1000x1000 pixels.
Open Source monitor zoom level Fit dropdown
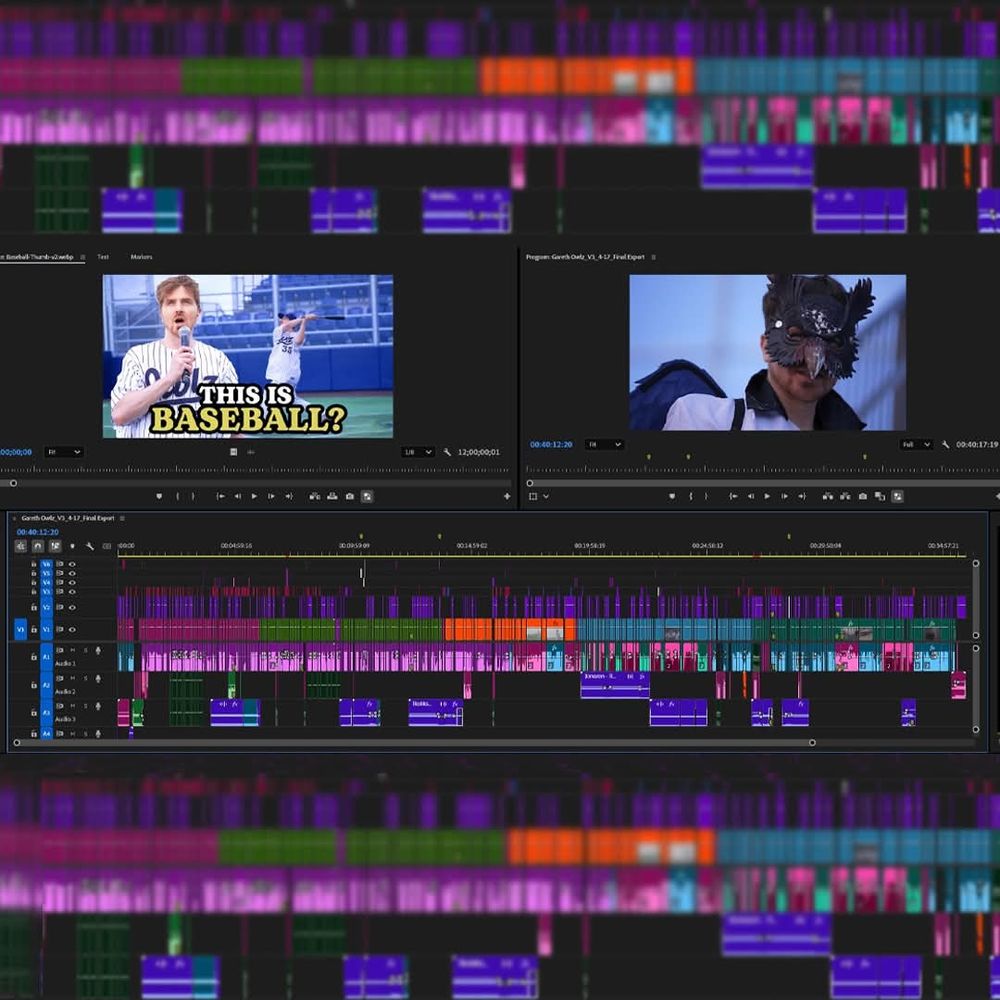coord(64,452)
